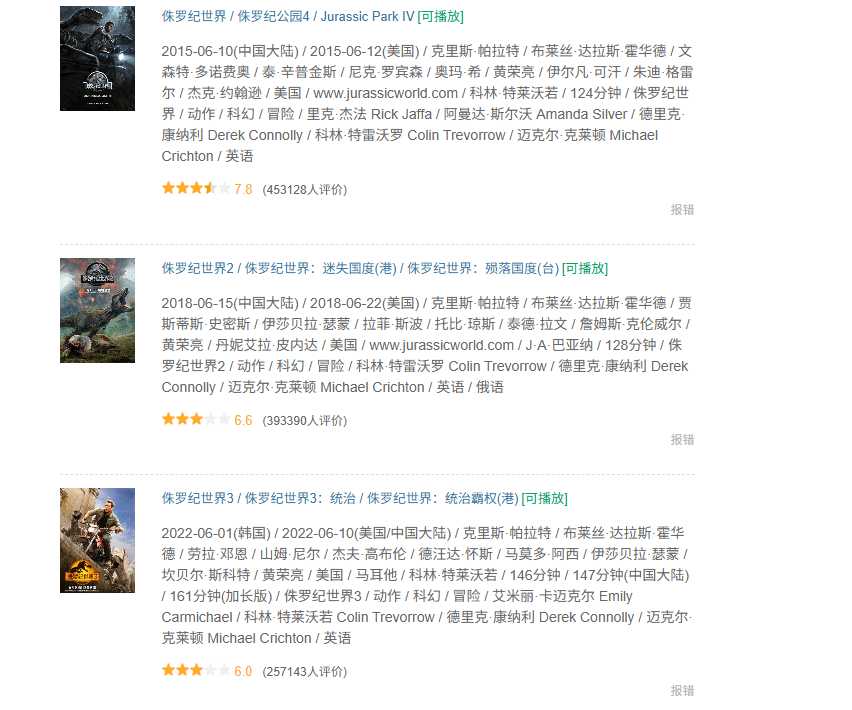Click the 393390人评价 rating count
This screenshot has width=852, height=710.
[304, 421]
